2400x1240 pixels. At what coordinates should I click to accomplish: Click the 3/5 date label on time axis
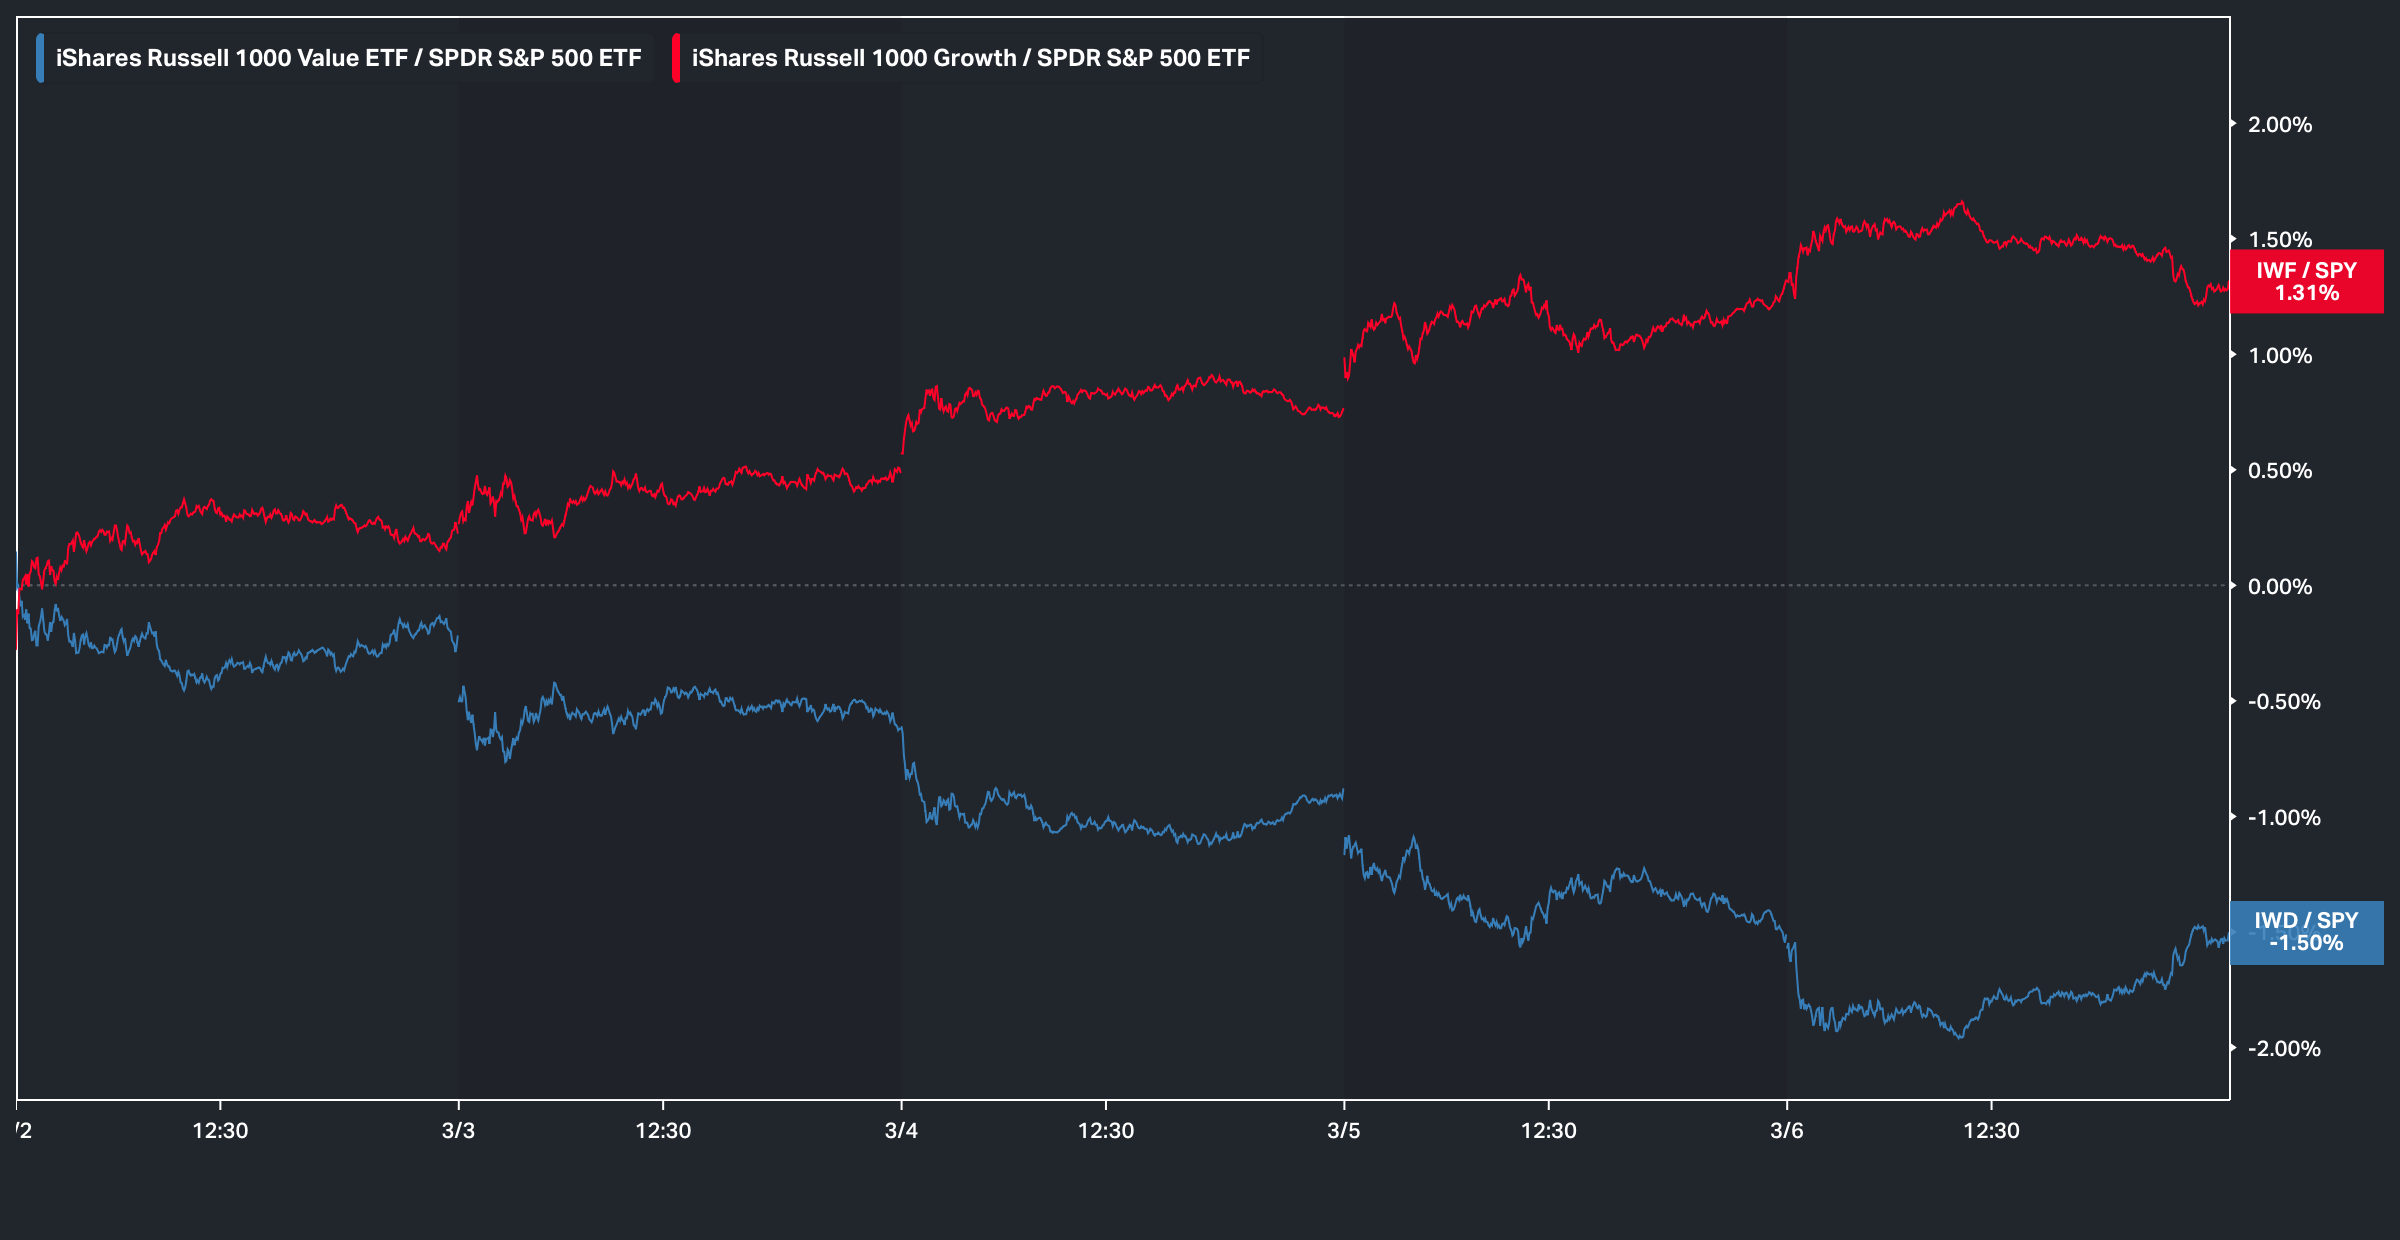[x=1343, y=1131]
